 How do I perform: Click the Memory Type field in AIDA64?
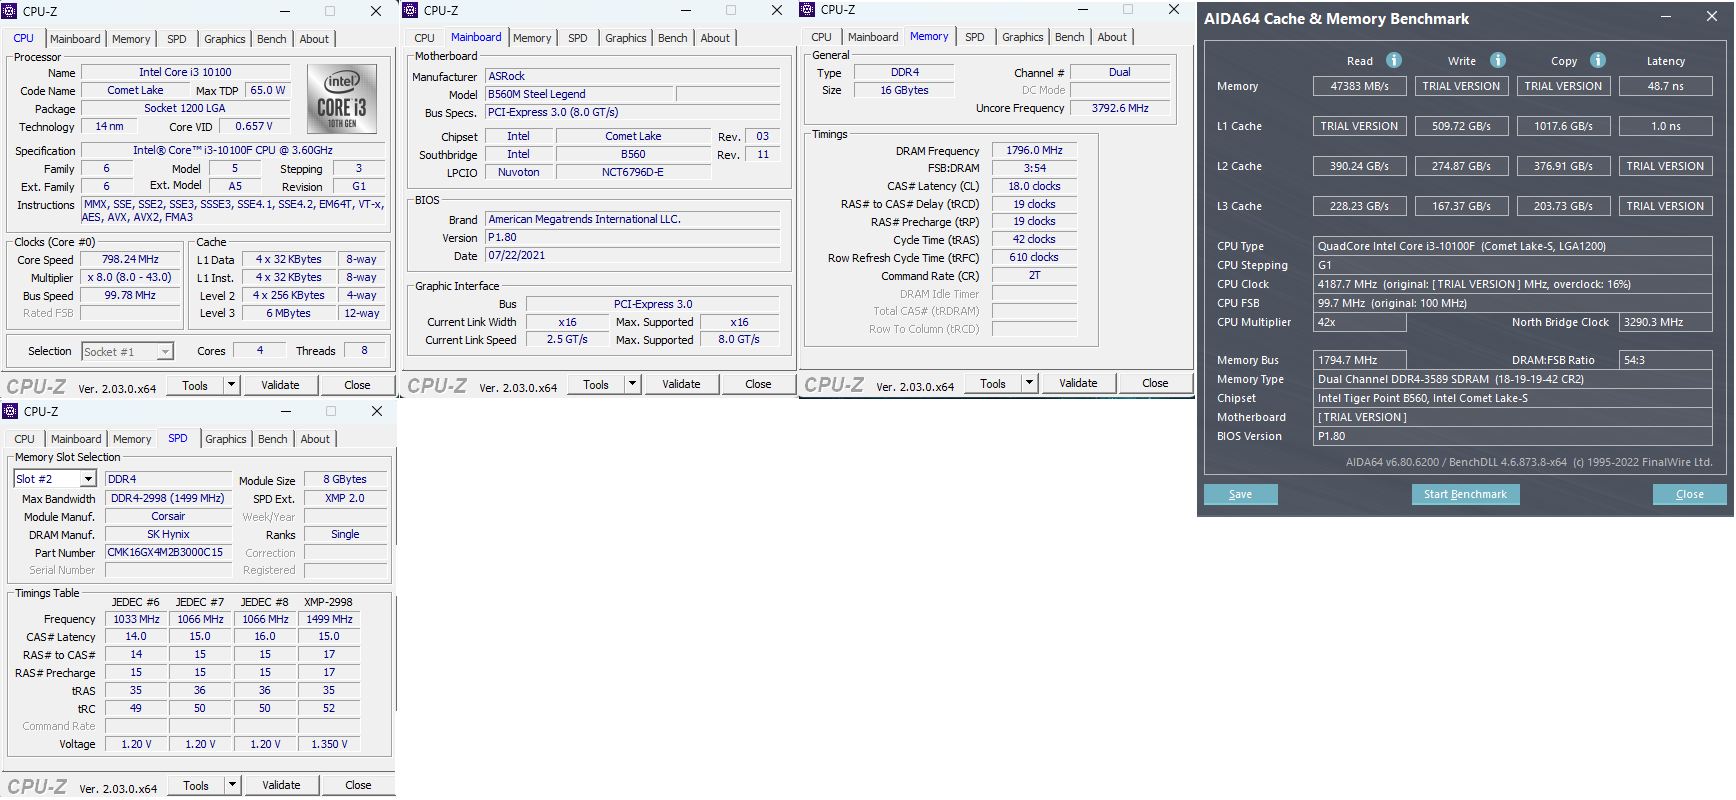1513,379
